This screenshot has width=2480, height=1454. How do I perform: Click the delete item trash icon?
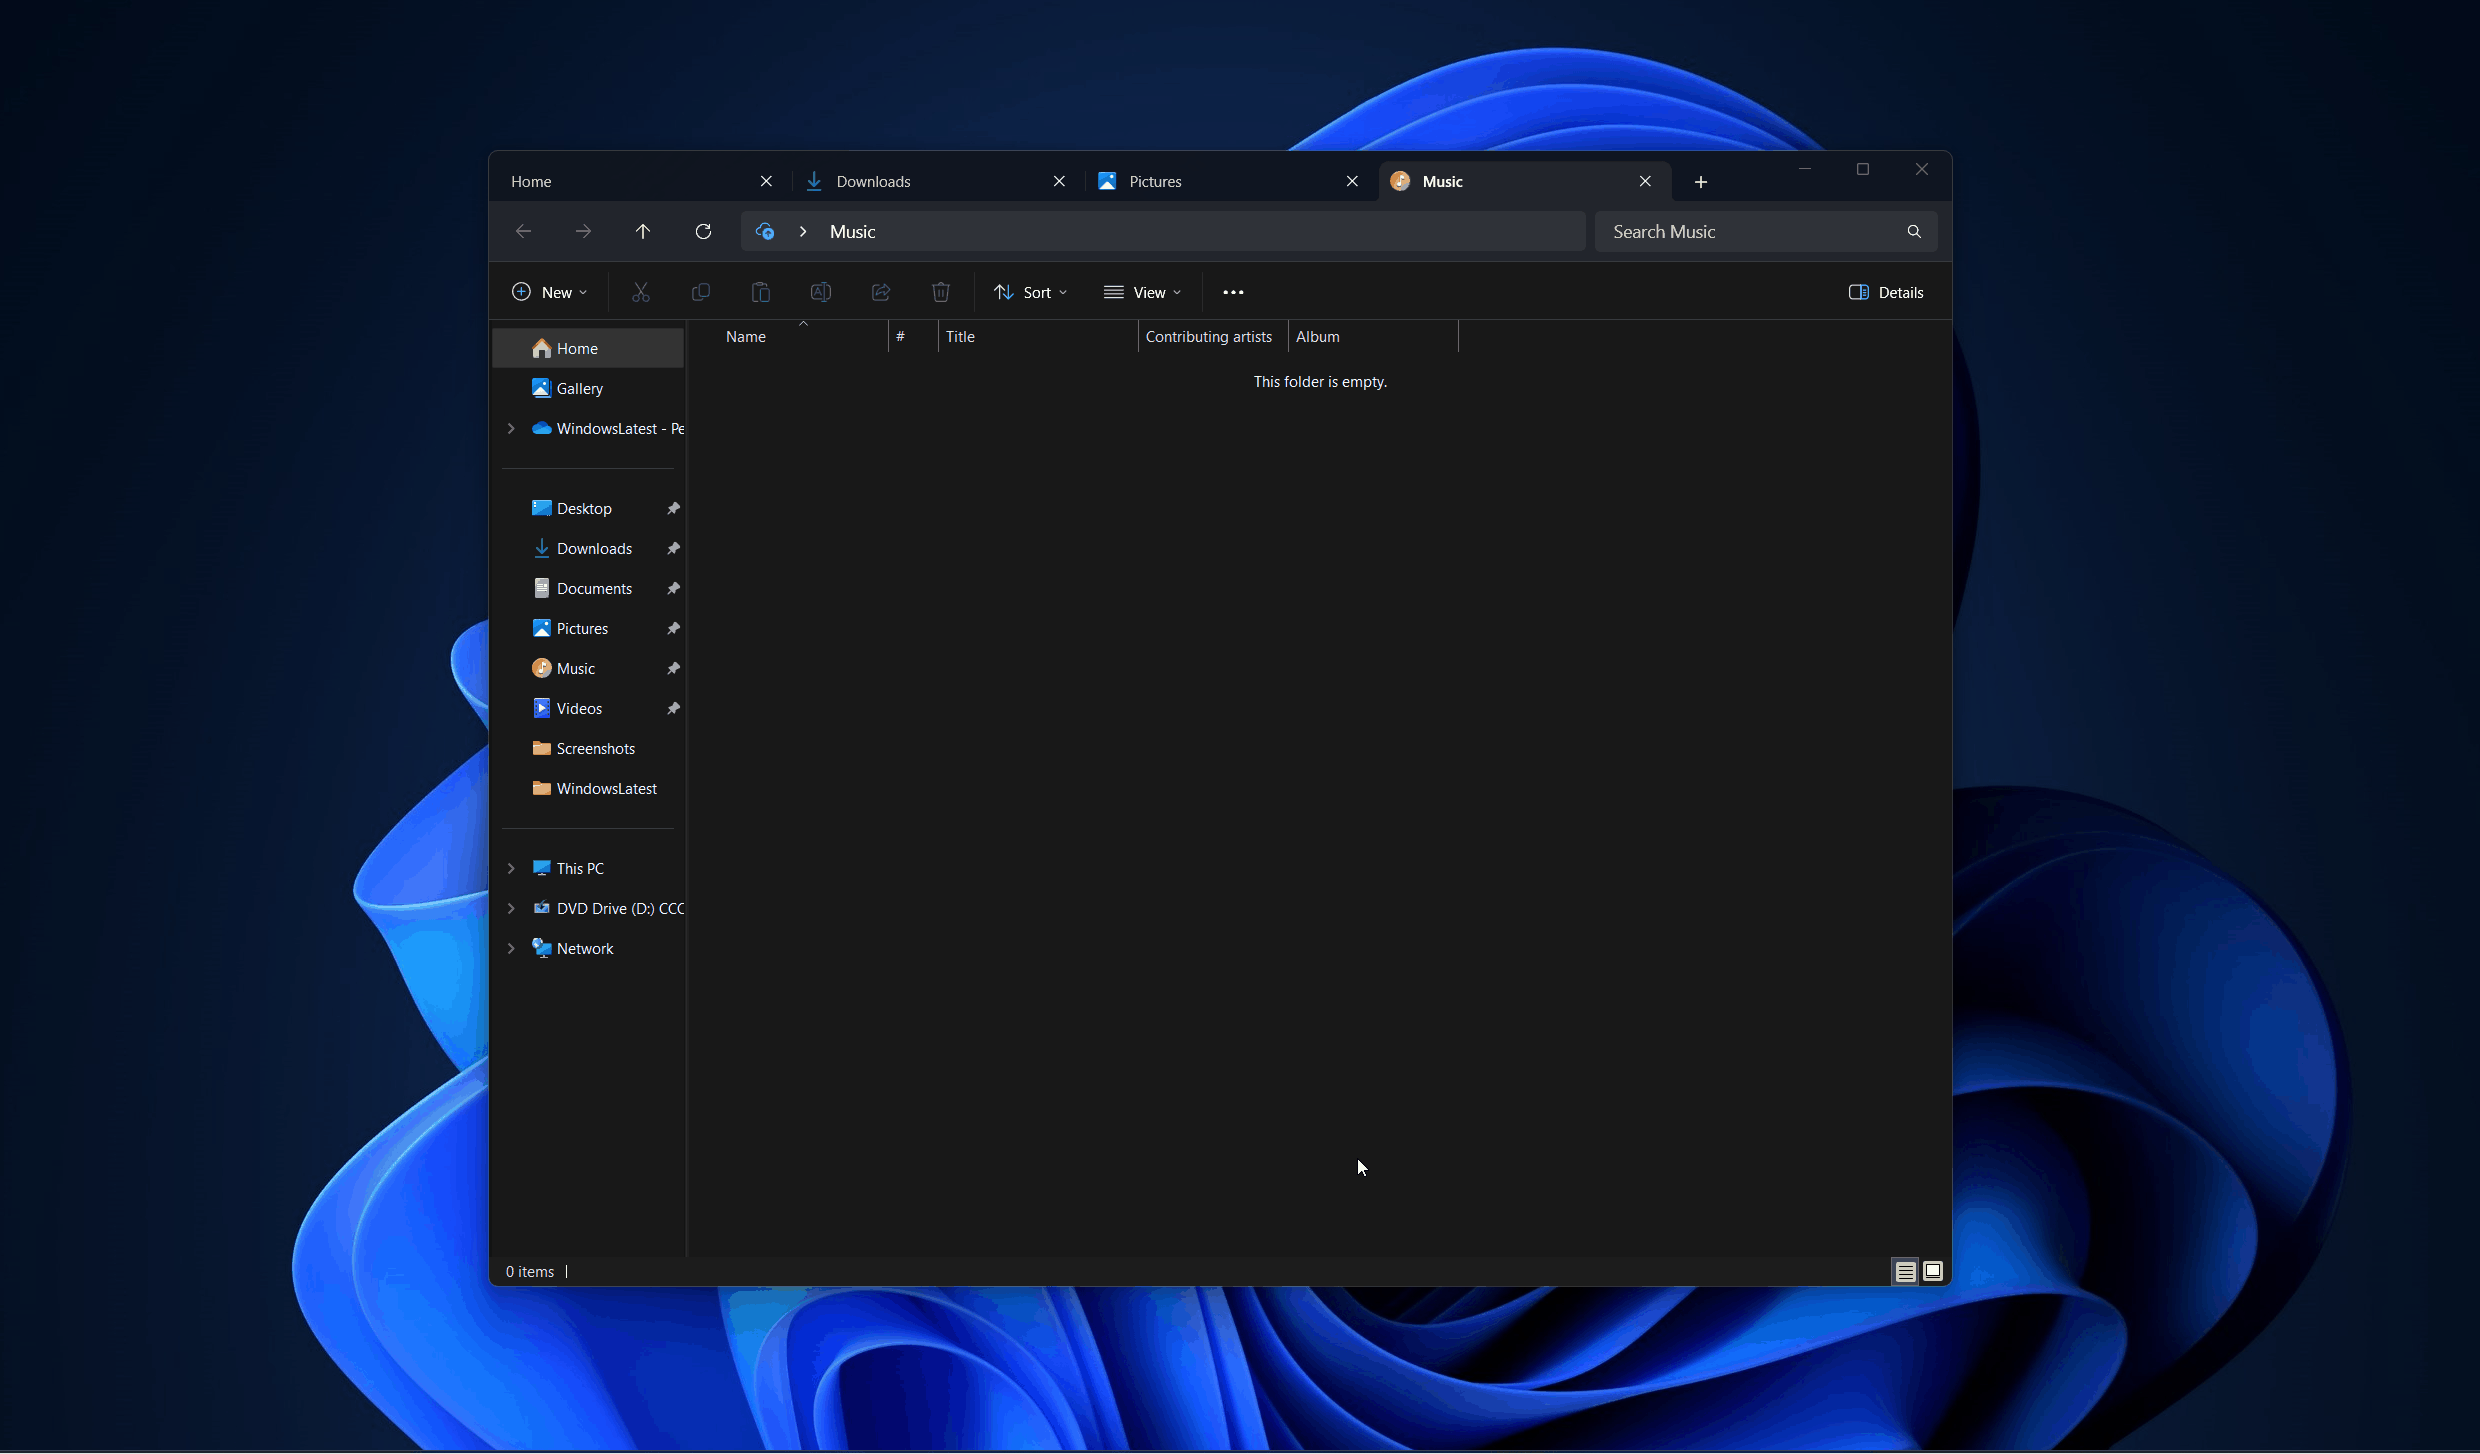[x=940, y=291]
